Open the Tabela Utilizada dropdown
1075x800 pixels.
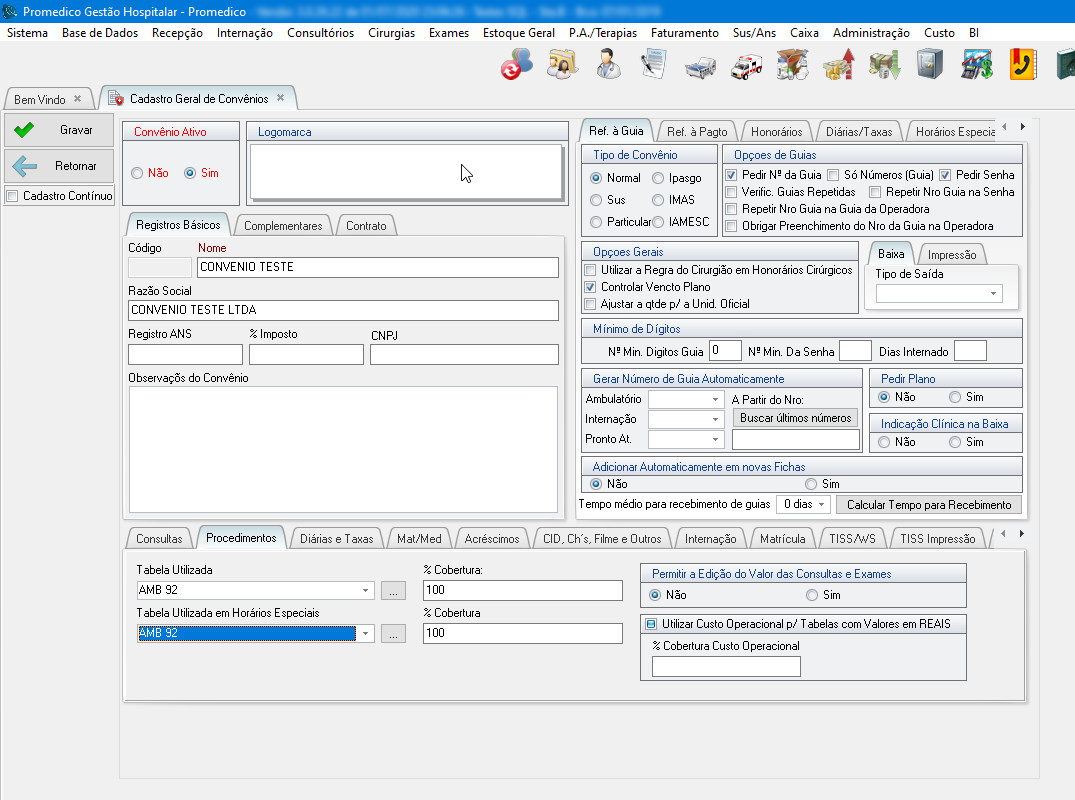pos(366,591)
